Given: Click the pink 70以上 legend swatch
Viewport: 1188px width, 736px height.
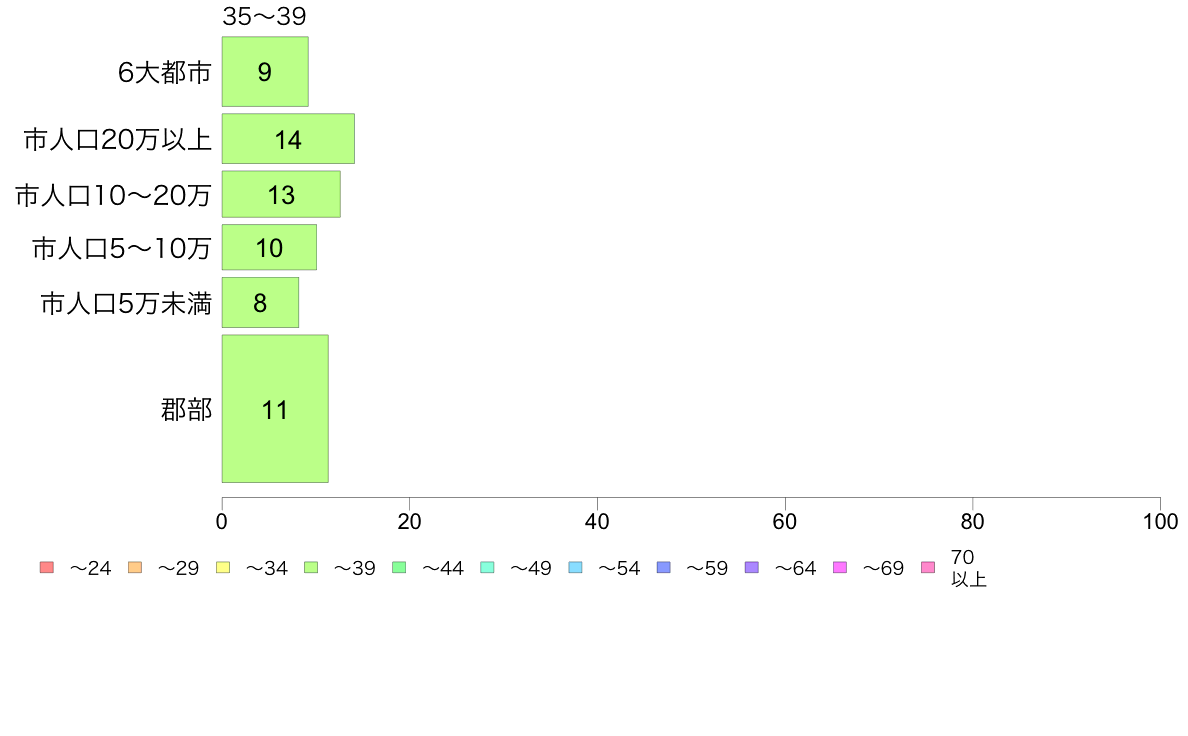Looking at the screenshot, I should [x=928, y=567].
